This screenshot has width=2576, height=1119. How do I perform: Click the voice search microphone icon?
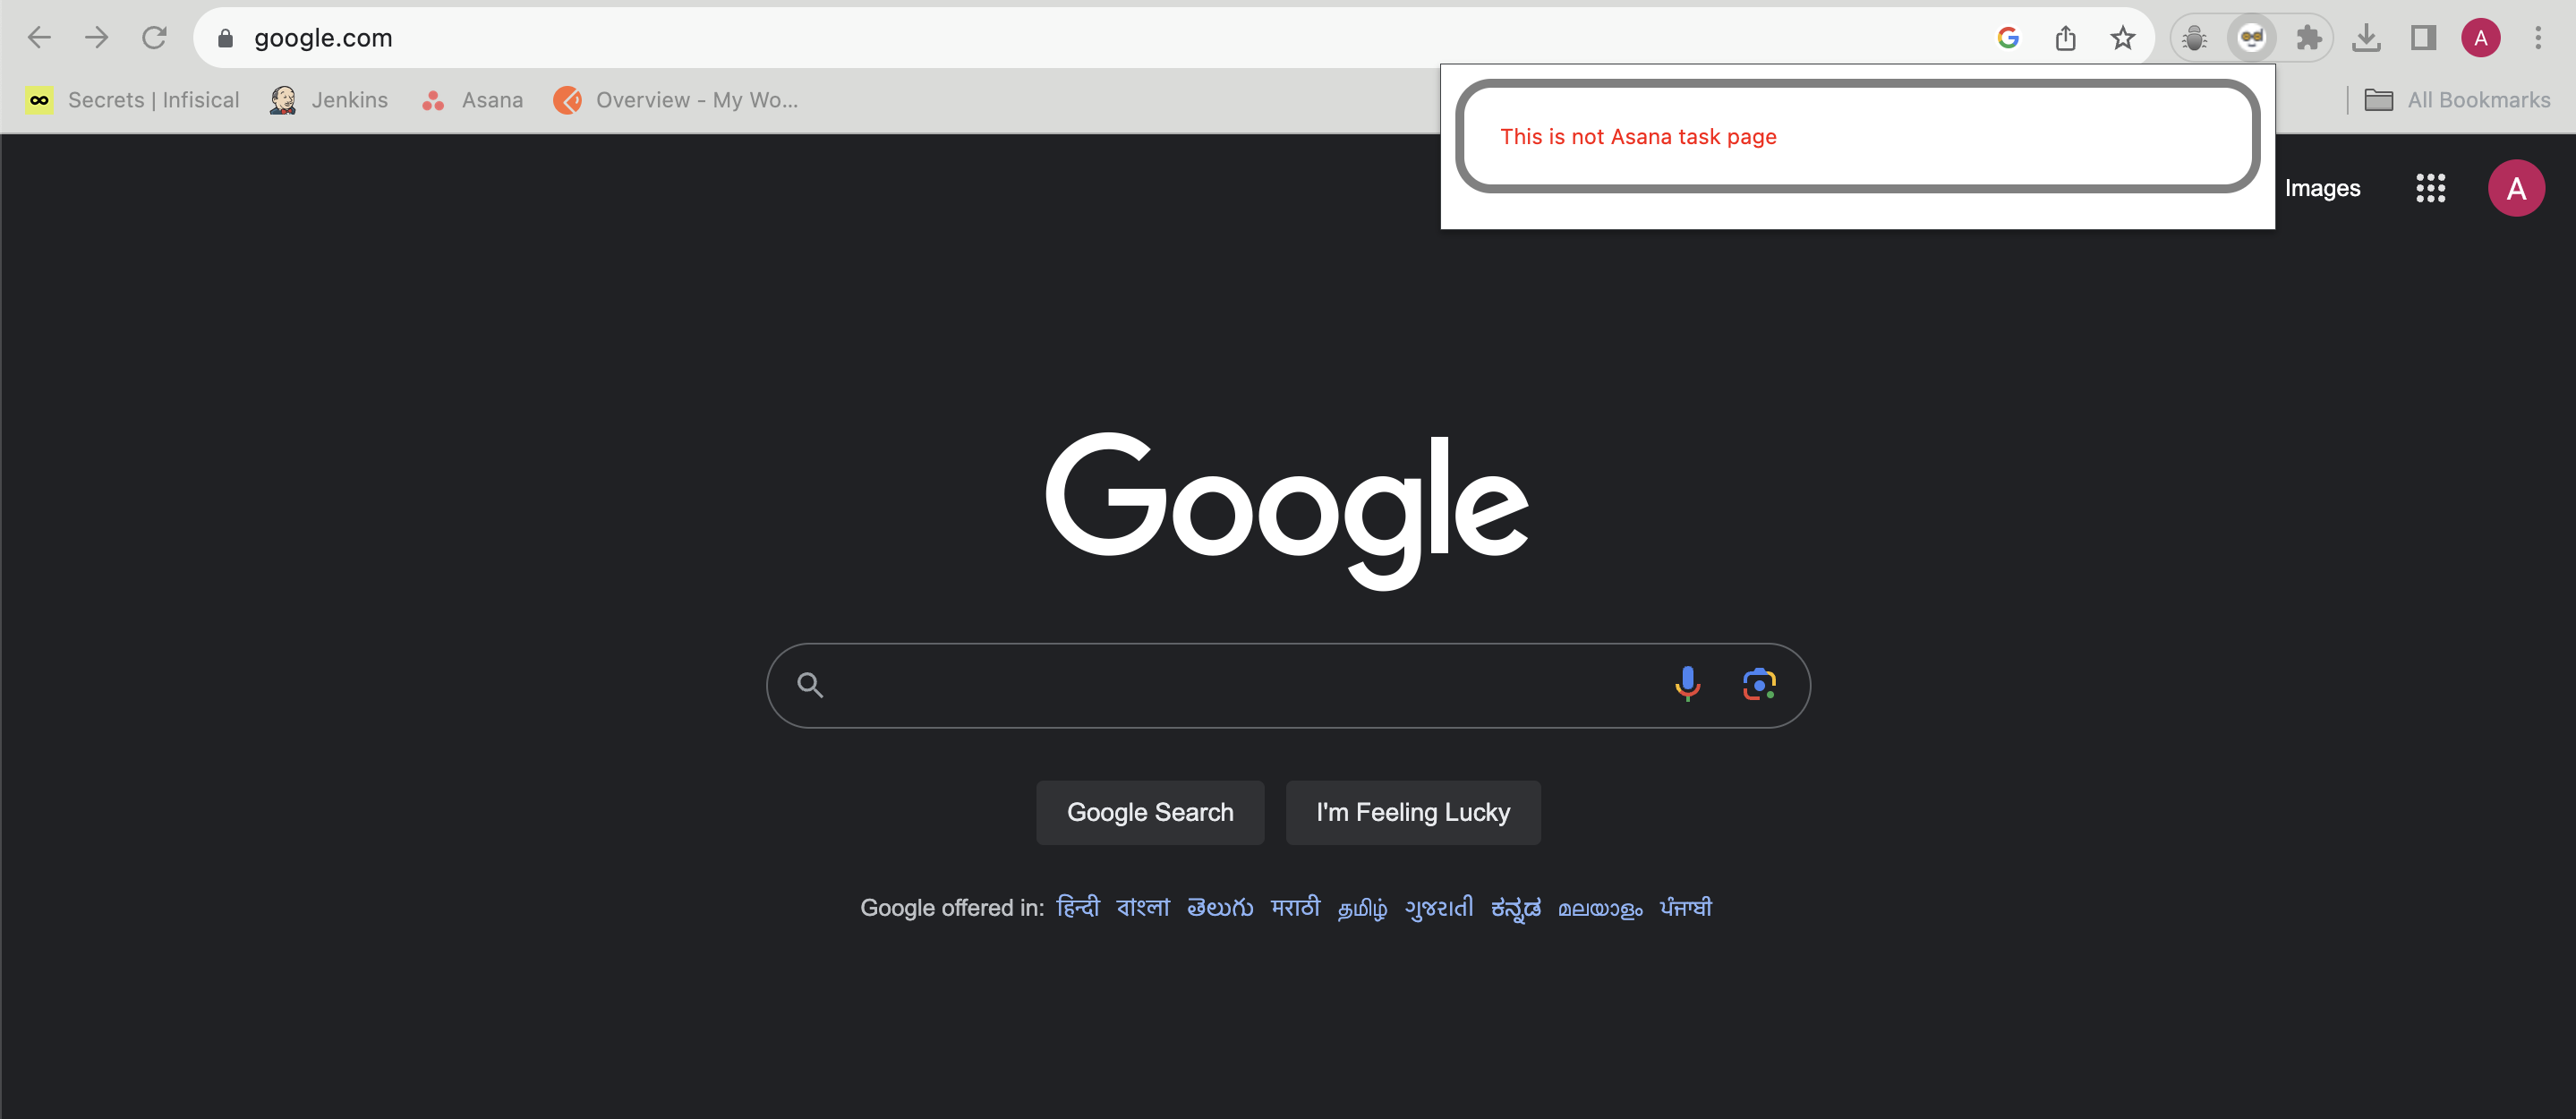coord(1687,684)
